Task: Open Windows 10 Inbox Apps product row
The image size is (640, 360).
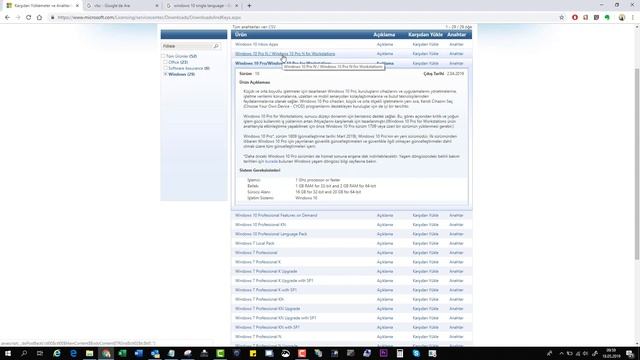Action: pos(256,44)
